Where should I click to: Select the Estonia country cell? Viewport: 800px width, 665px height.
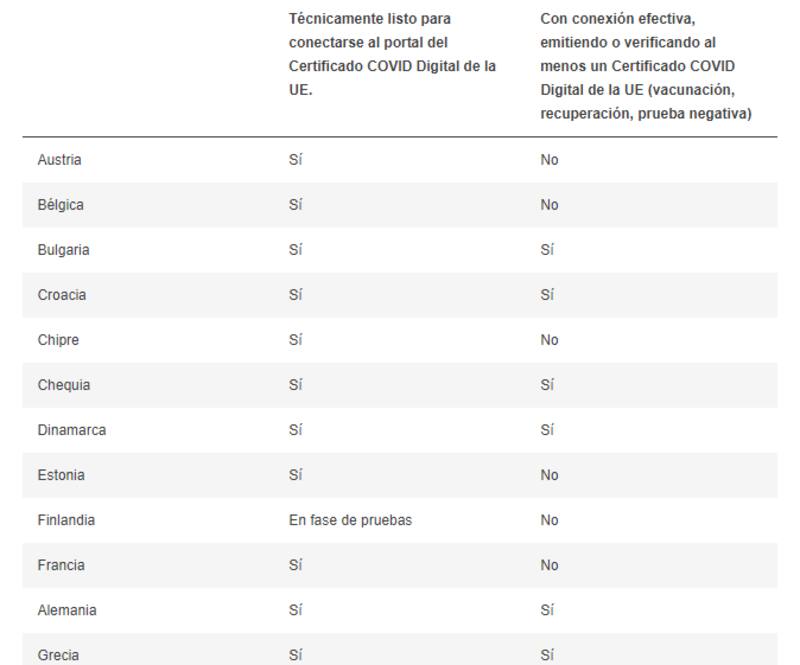coord(61,475)
